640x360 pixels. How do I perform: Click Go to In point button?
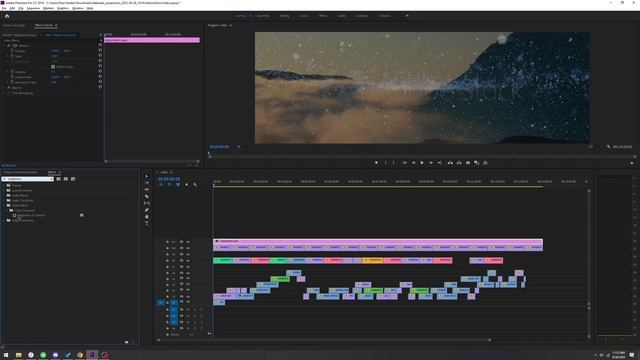click(404, 163)
